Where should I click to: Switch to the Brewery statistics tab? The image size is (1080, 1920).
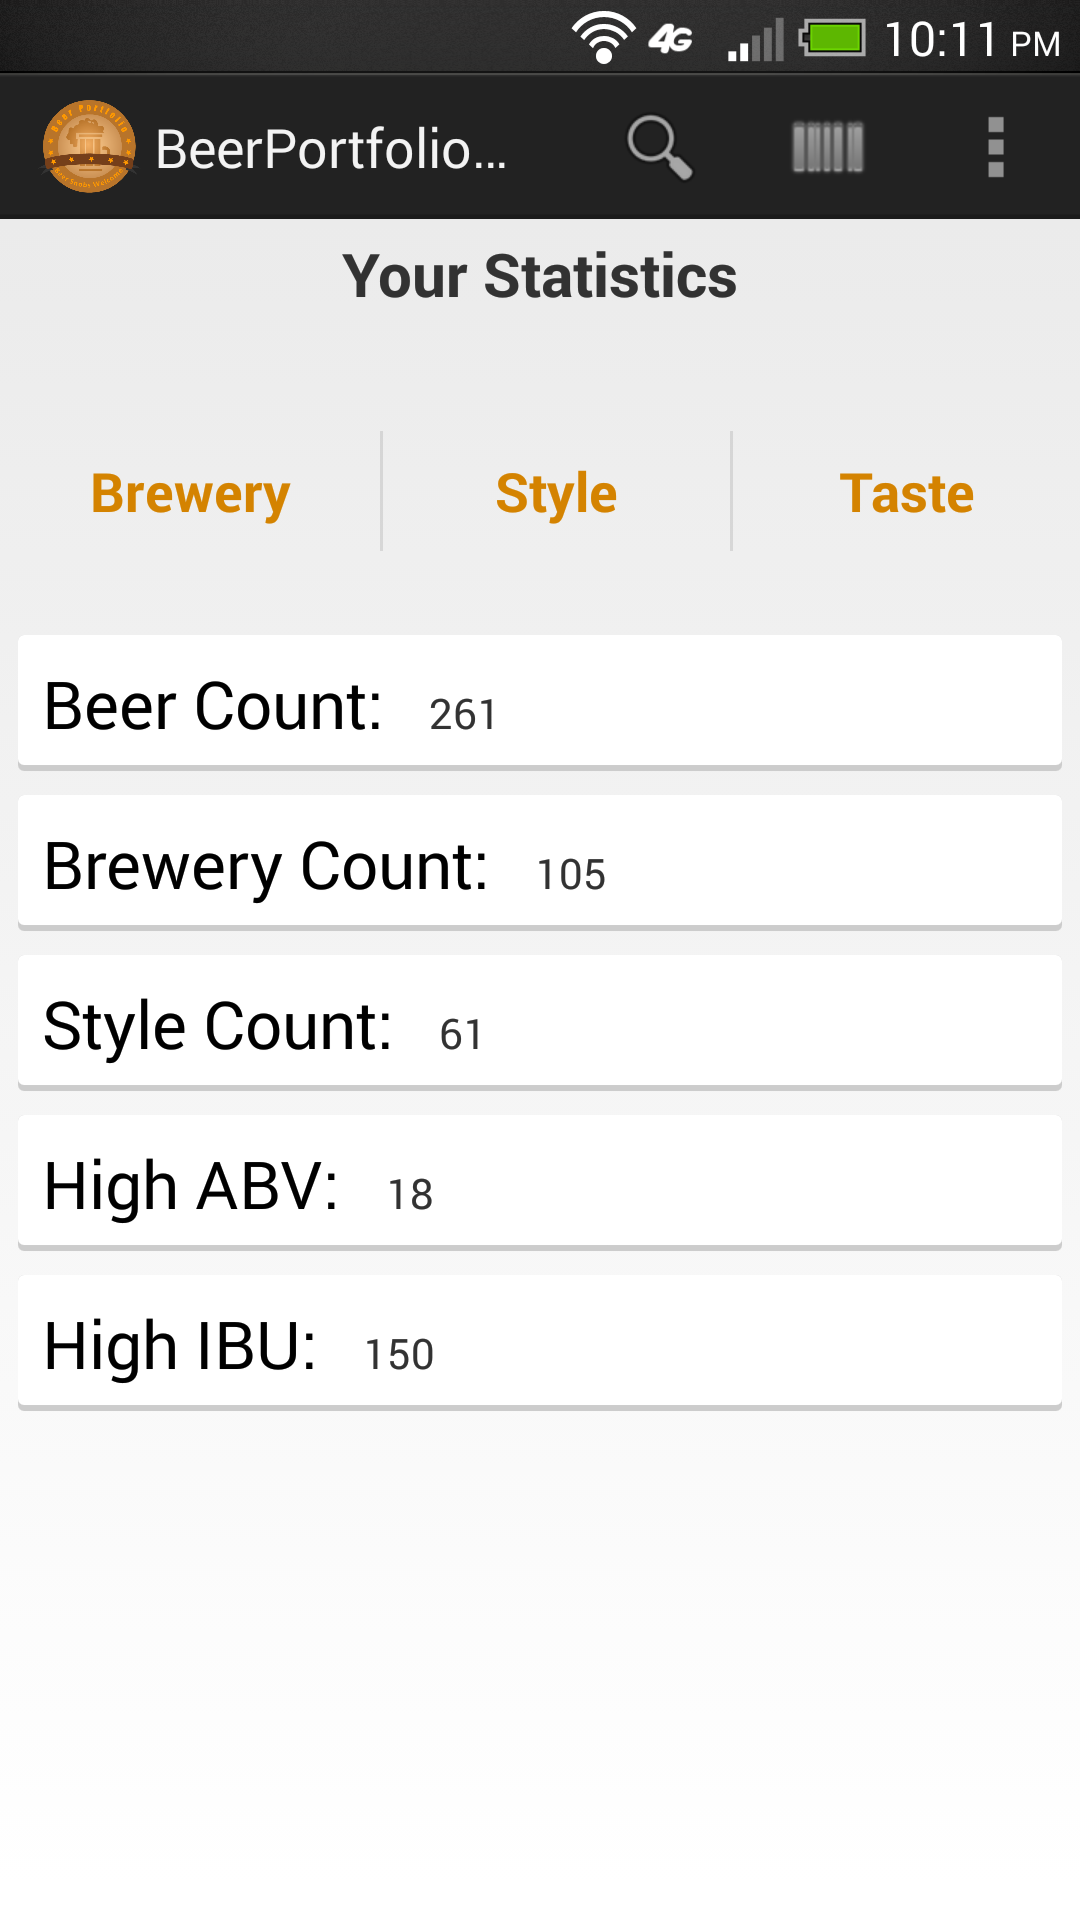tap(191, 493)
